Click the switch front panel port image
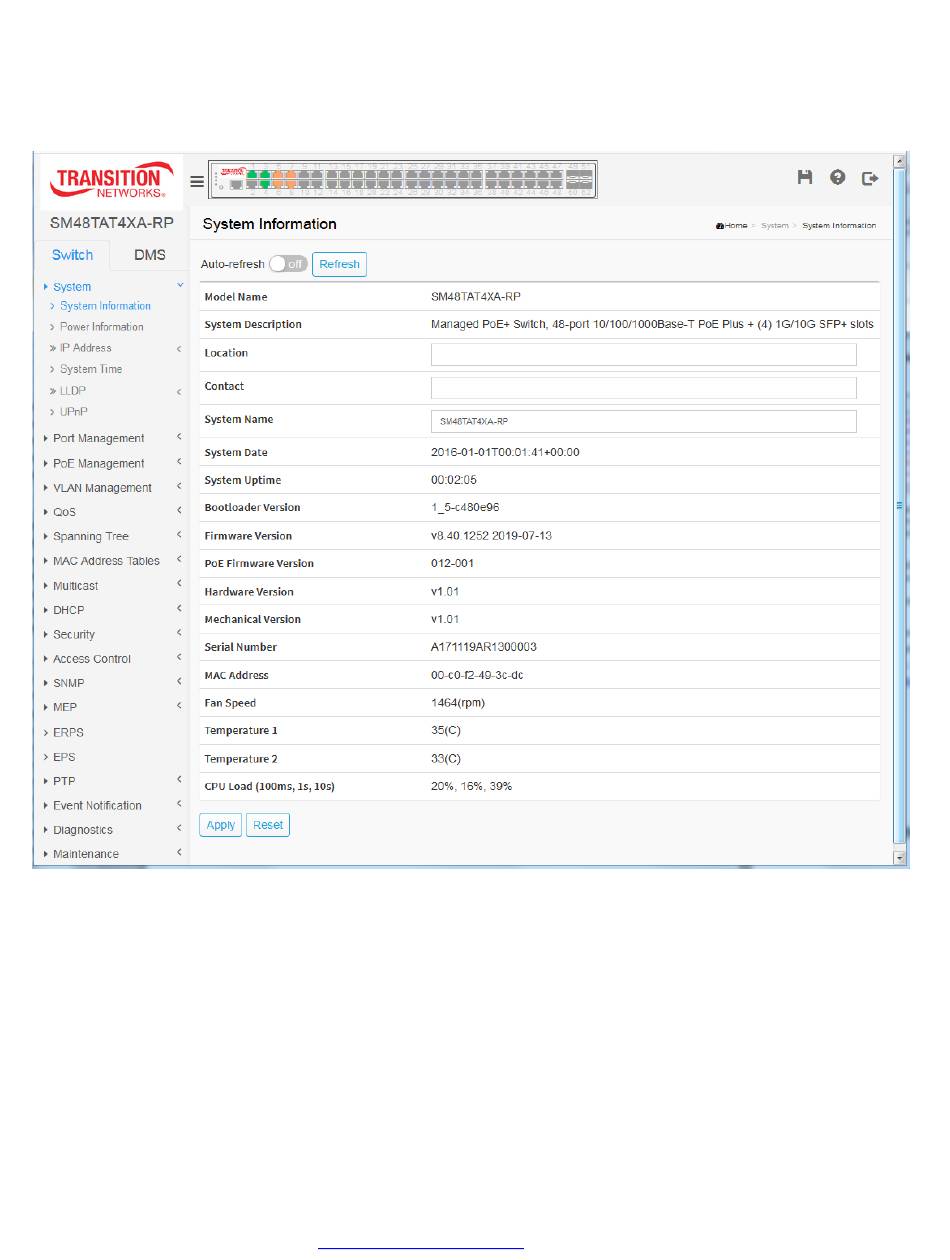The height and width of the screenshot is (1260, 950). [403, 180]
